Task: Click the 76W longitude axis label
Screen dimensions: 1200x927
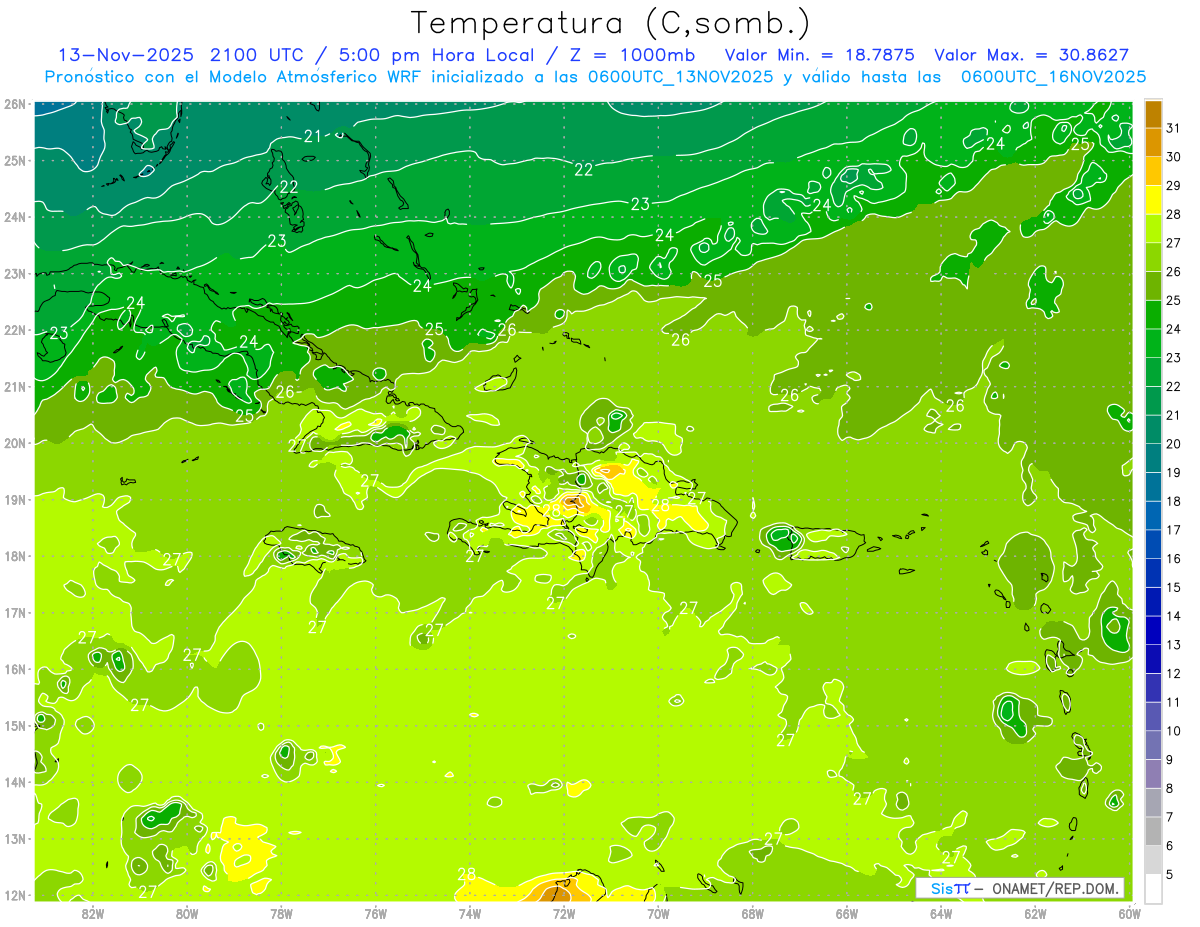Action: tap(376, 913)
